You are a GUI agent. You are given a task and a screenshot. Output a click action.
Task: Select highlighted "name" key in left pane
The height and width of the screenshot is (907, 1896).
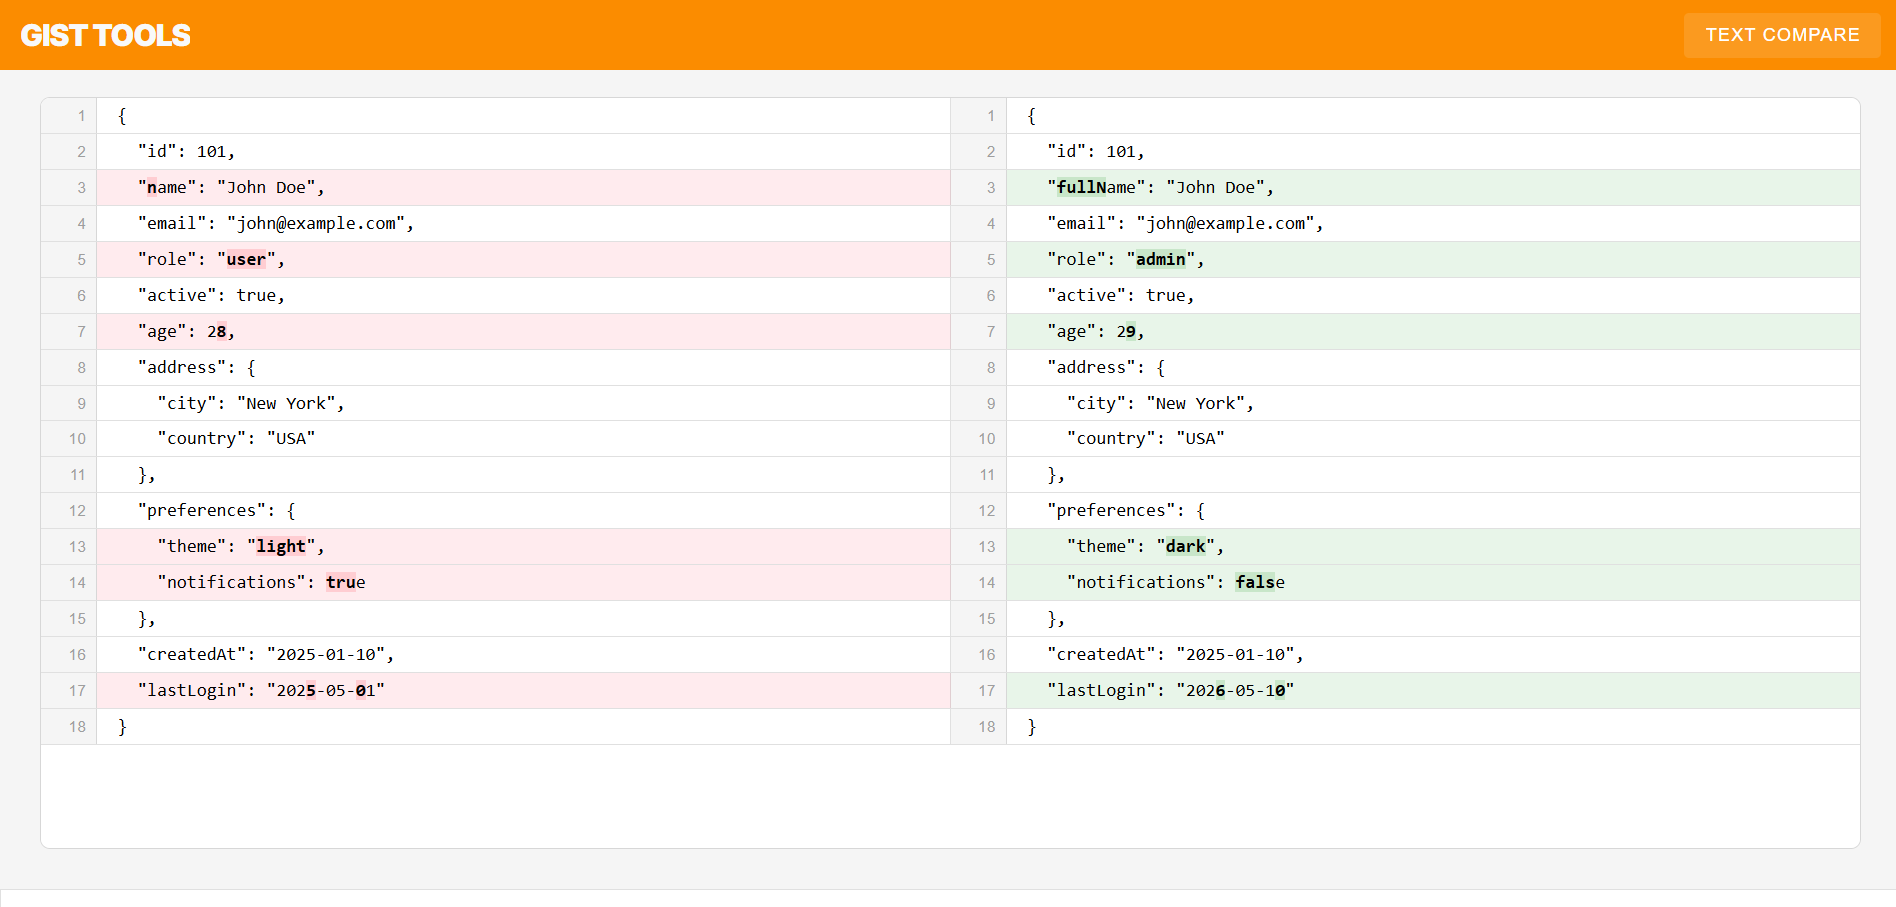[x=166, y=187]
